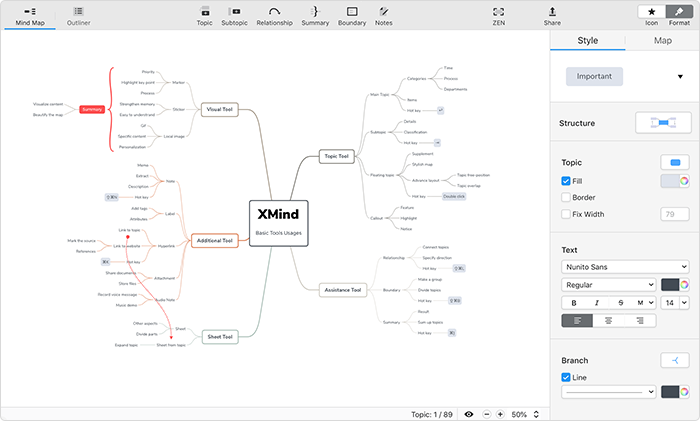700x421 pixels.
Task: Select the Advance layout subtopic
Action: (425, 180)
